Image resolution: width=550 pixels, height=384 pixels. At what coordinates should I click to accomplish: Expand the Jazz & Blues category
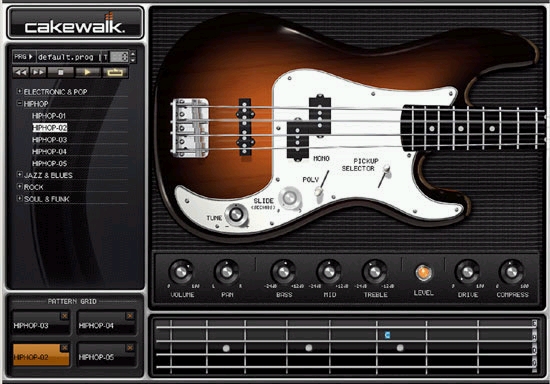click(x=20, y=174)
